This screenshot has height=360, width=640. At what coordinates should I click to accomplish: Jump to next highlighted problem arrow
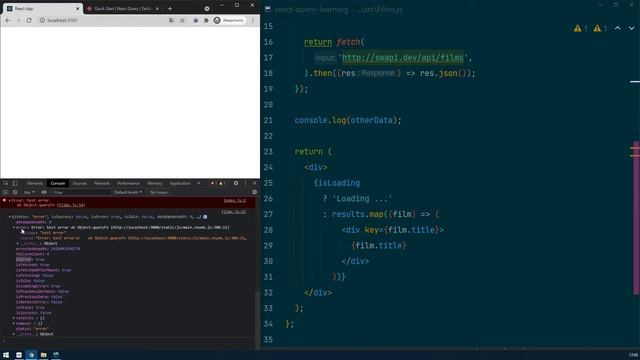[x=631, y=28]
